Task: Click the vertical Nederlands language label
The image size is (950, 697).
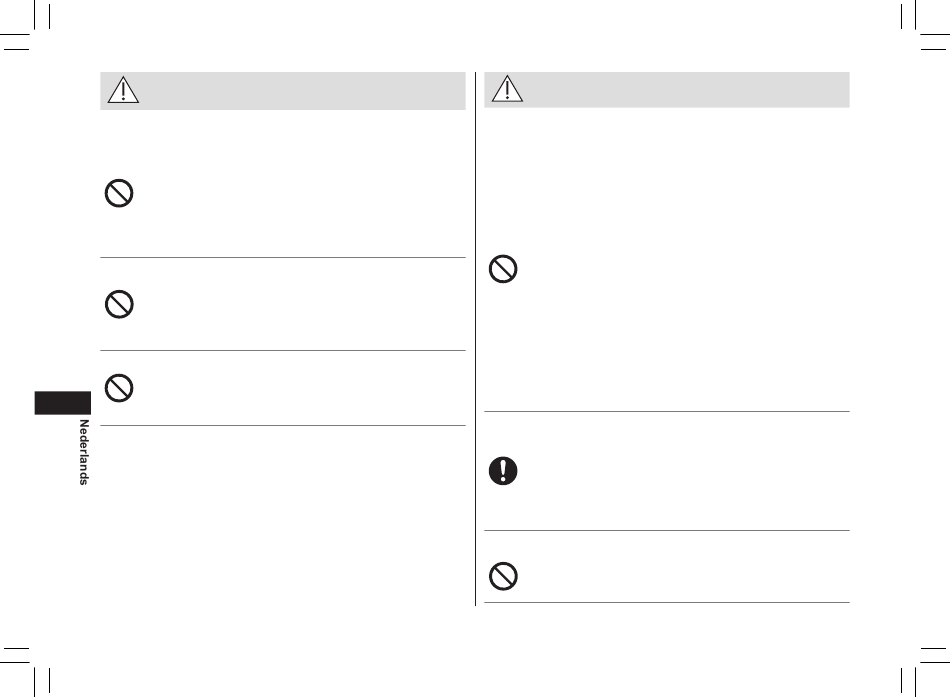Action: (84, 452)
